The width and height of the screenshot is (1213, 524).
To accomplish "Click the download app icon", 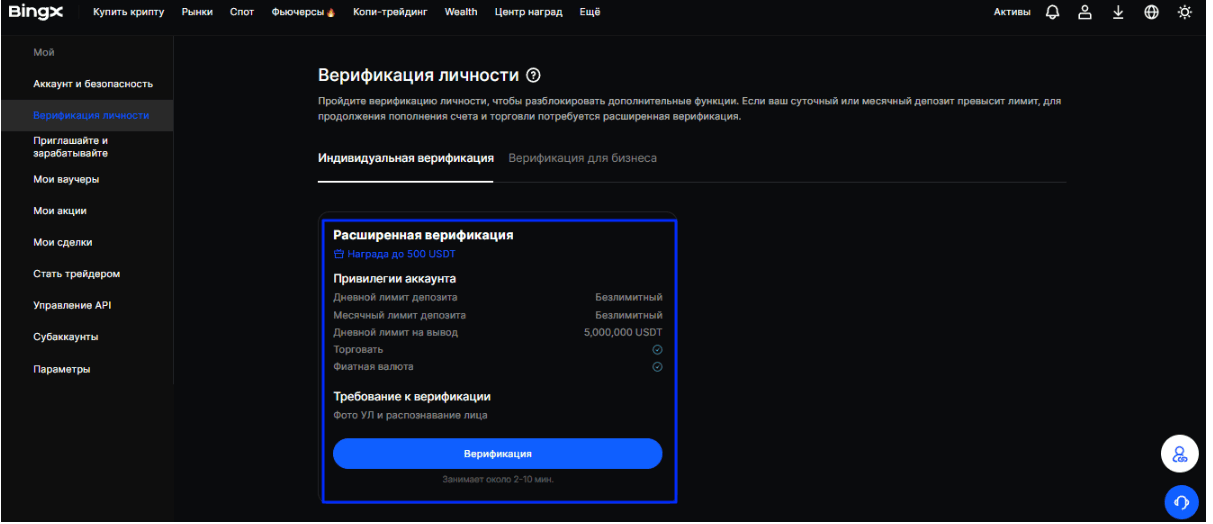I will coord(1118,12).
